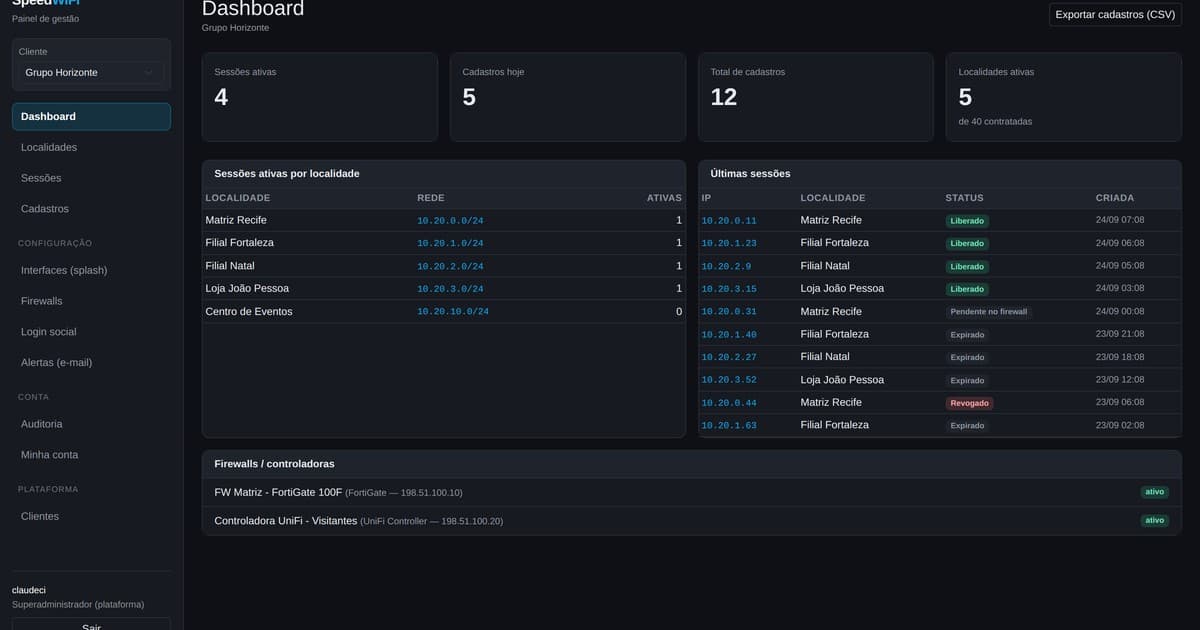The image size is (1200, 630).
Task: Navigate to Firewalls in the sidebar
Action: tap(91, 301)
